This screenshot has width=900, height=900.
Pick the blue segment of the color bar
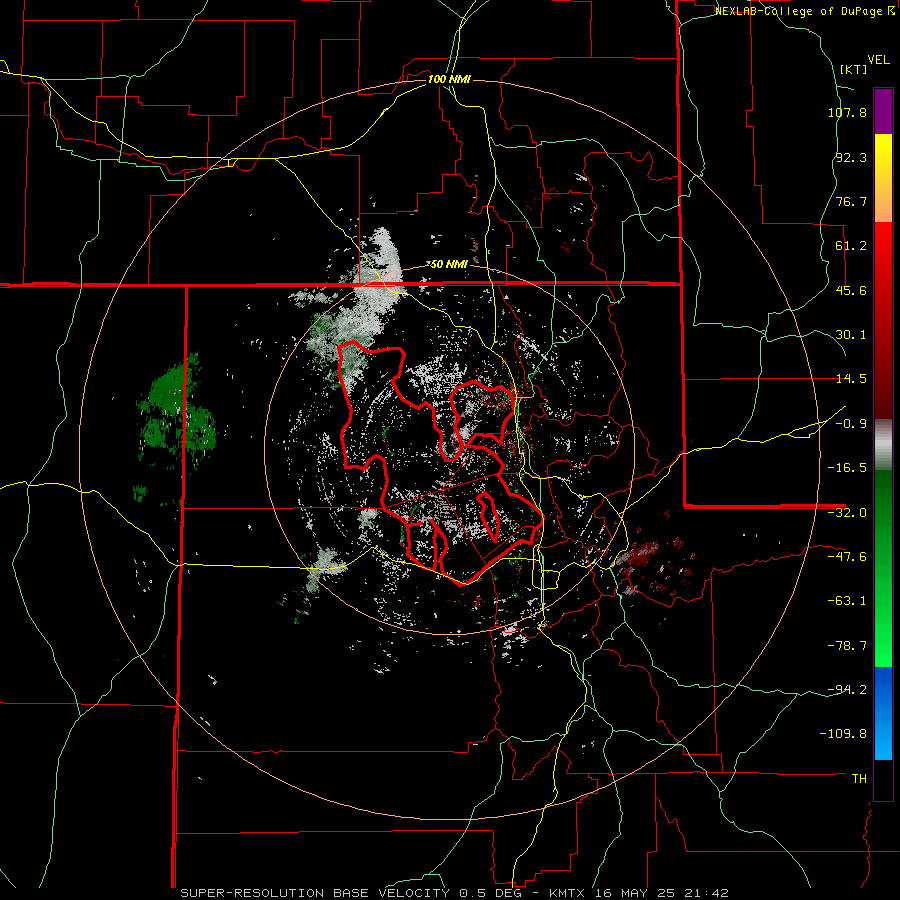[x=883, y=713]
